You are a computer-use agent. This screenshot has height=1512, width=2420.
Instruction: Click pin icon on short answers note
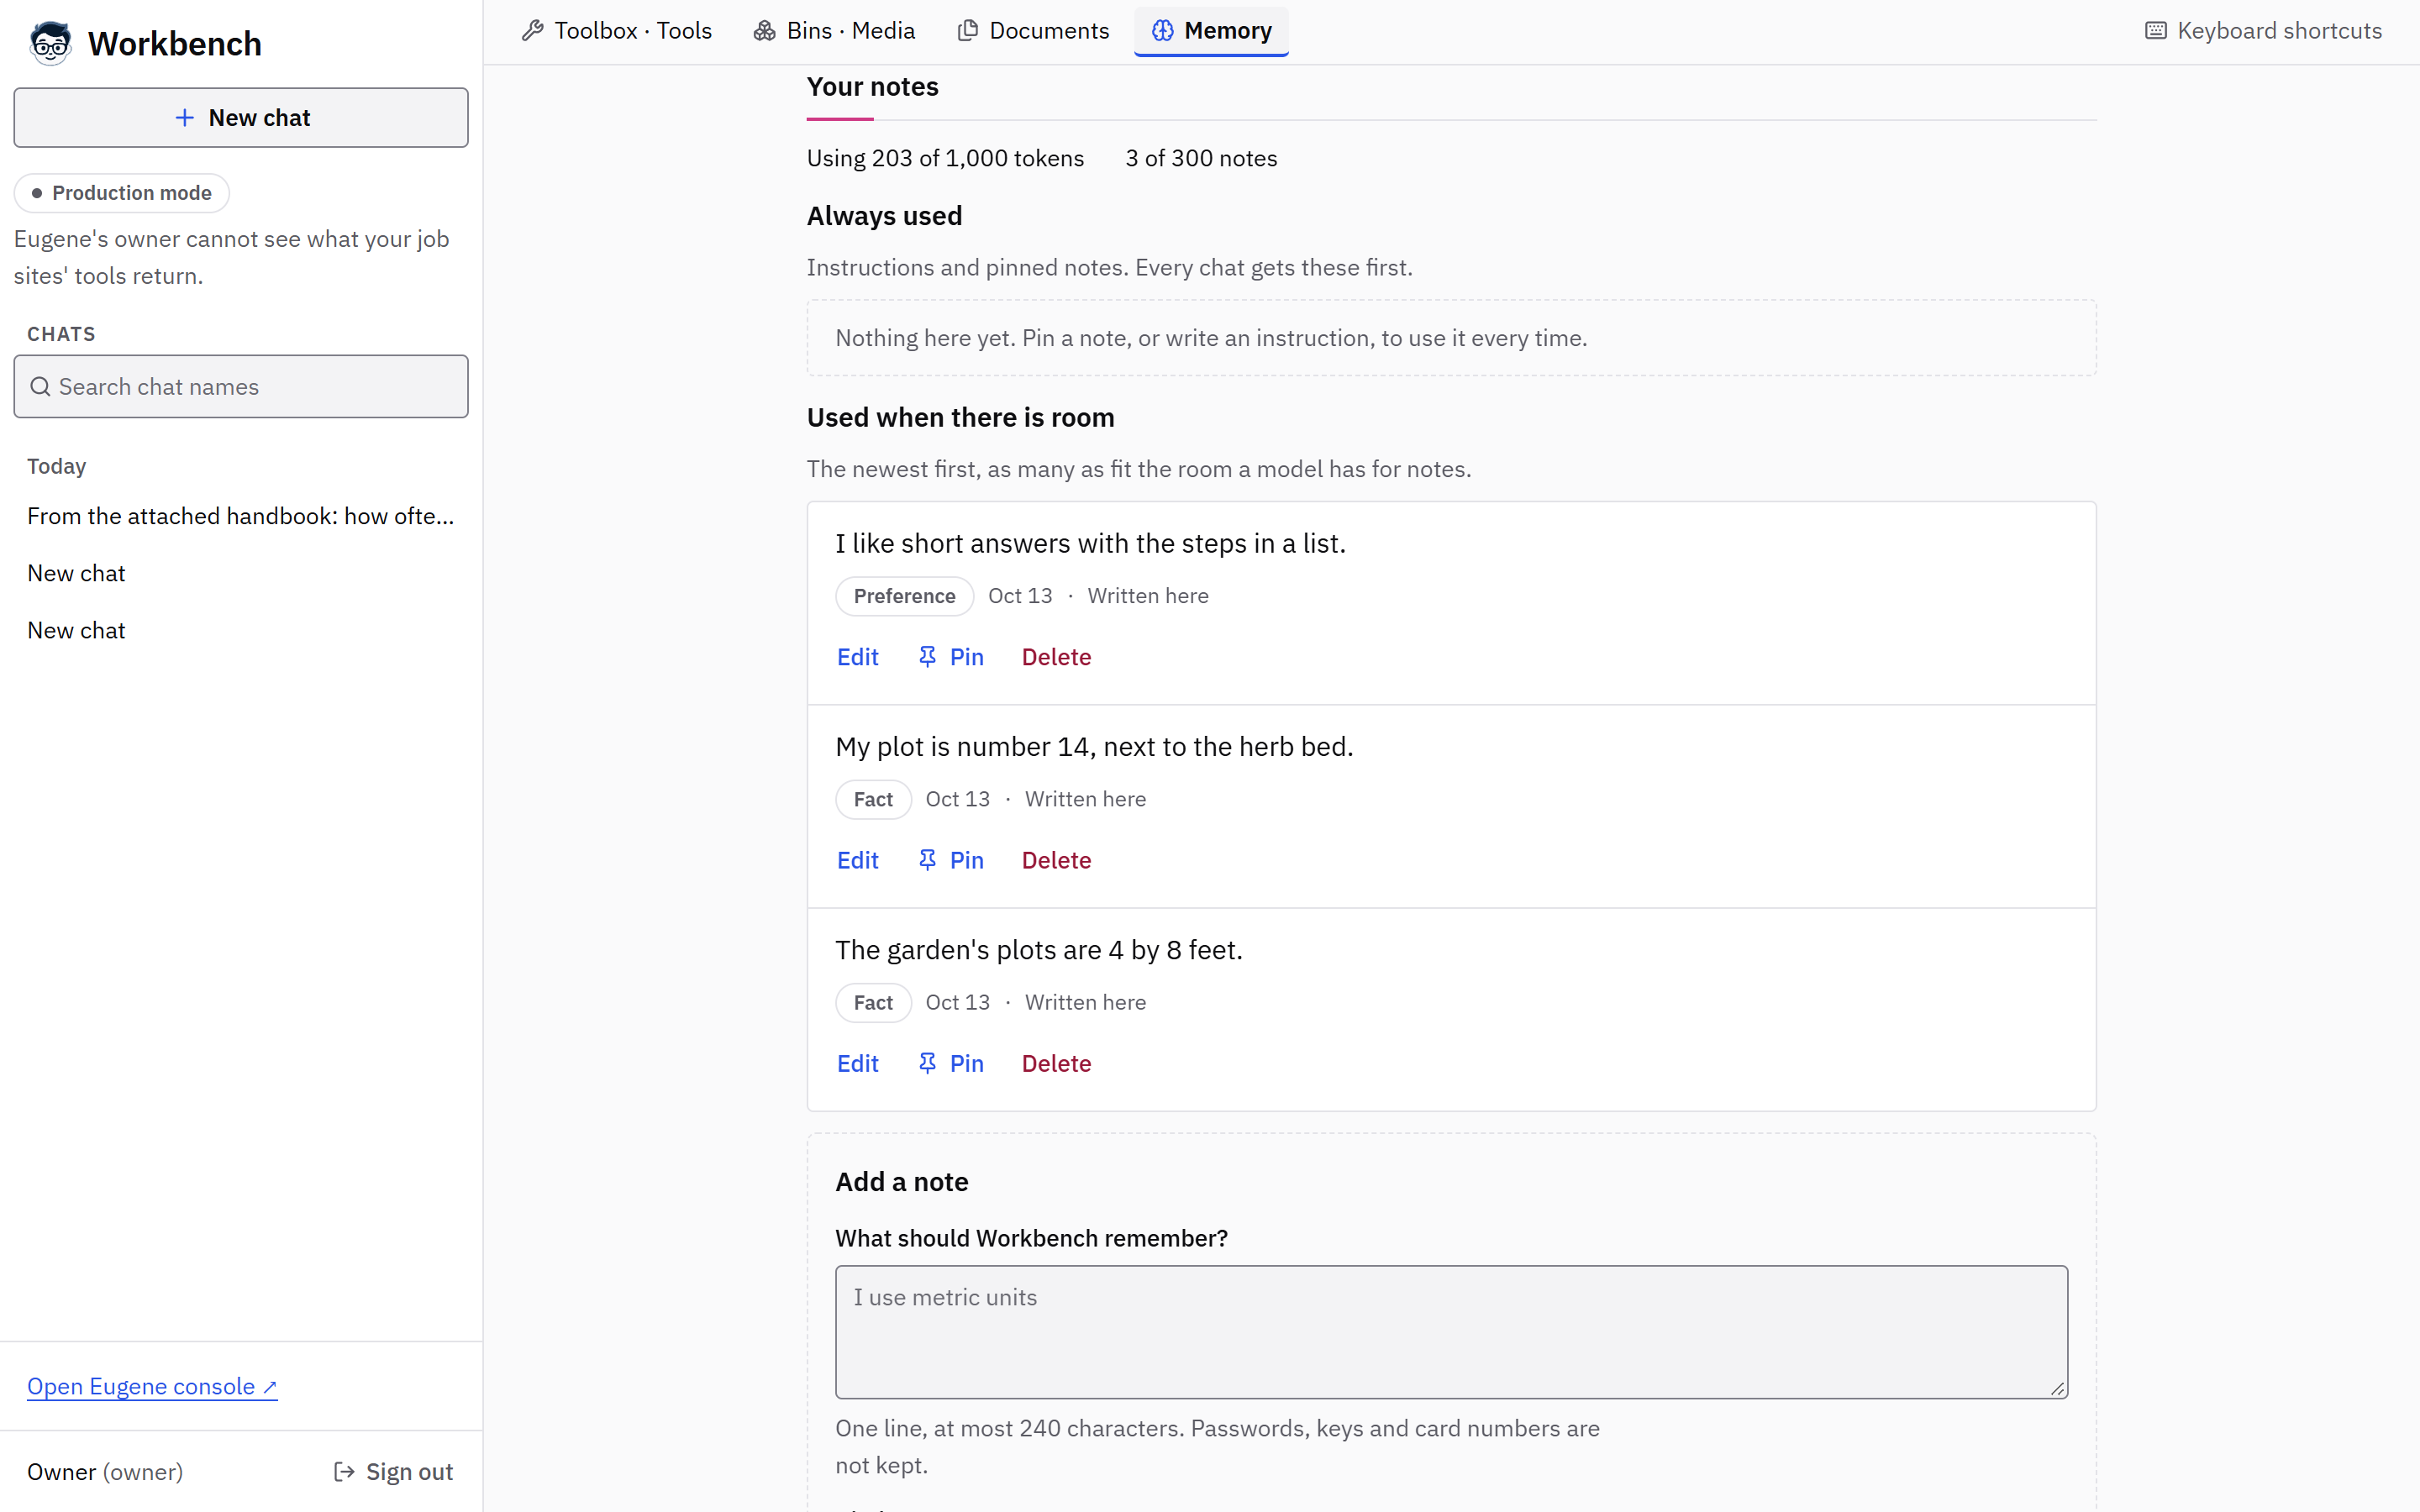pyautogui.click(x=927, y=657)
